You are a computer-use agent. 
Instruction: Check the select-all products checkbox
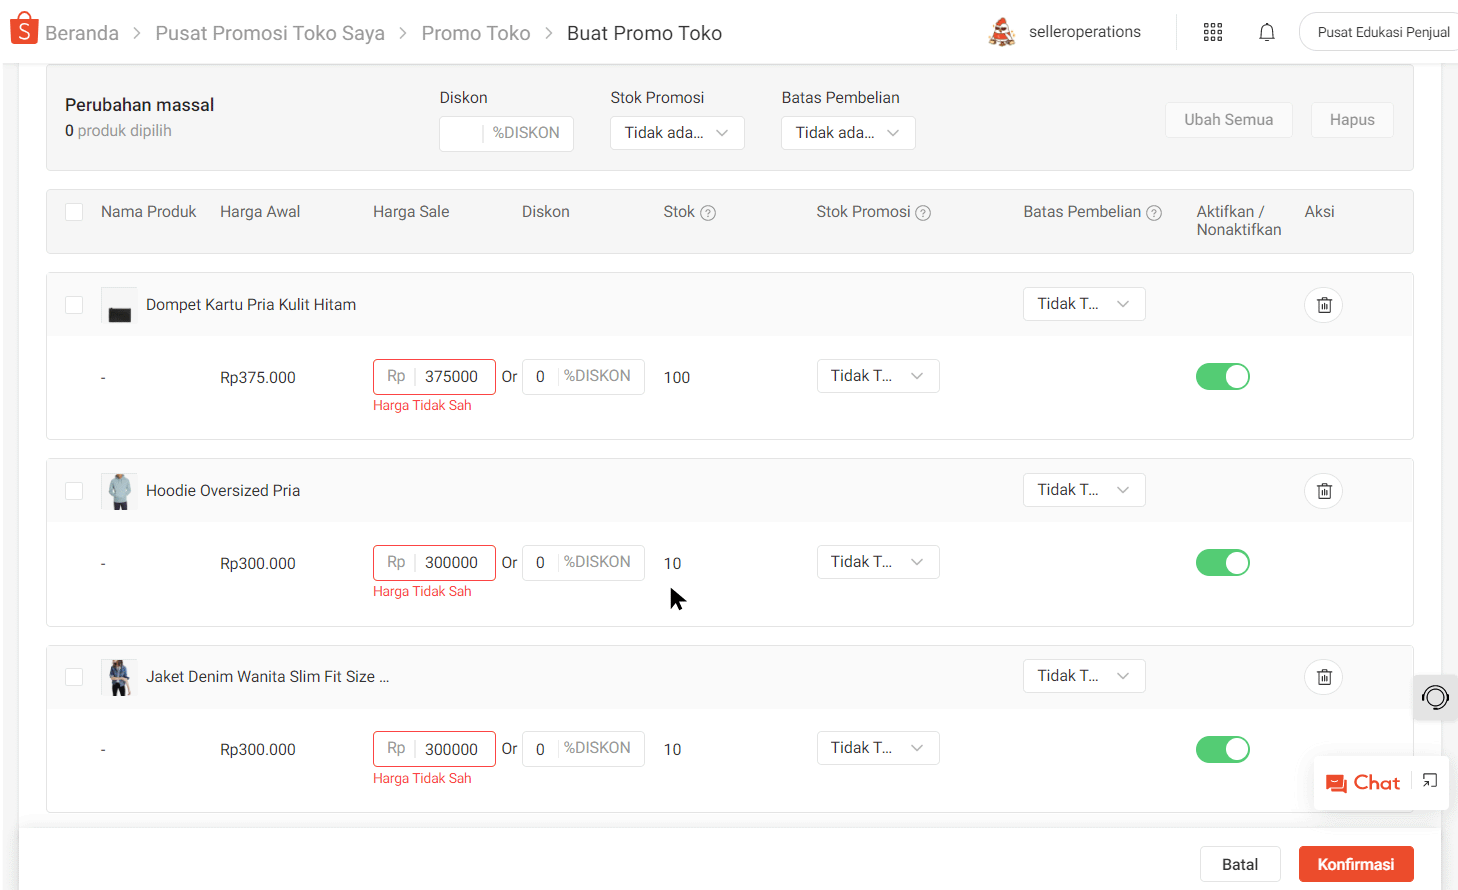[74, 212]
